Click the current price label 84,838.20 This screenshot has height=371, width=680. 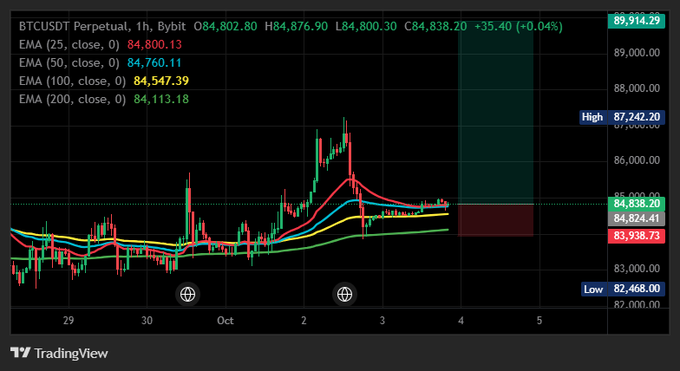(636, 204)
